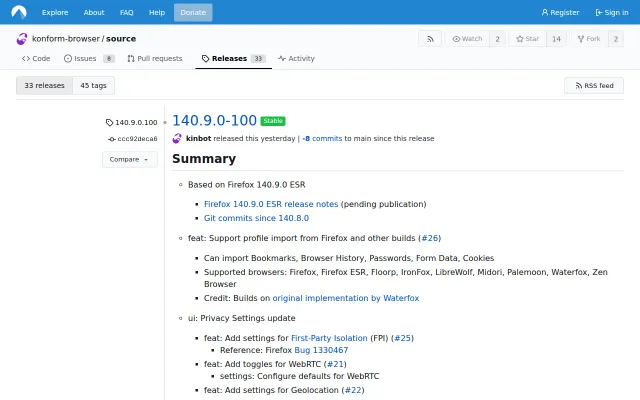Open Git commits since 140.8.0
This screenshot has height=400, width=640.
tap(256, 218)
